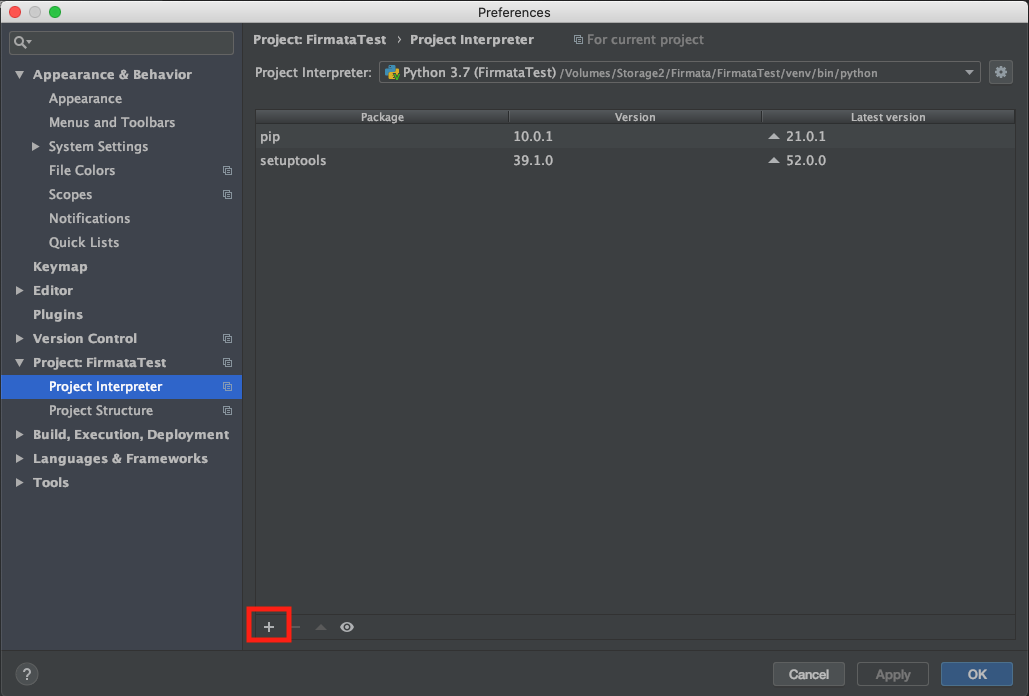Sort by the Latest version column header
1029x696 pixels.
pyautogui.click(x=888, y=117)
